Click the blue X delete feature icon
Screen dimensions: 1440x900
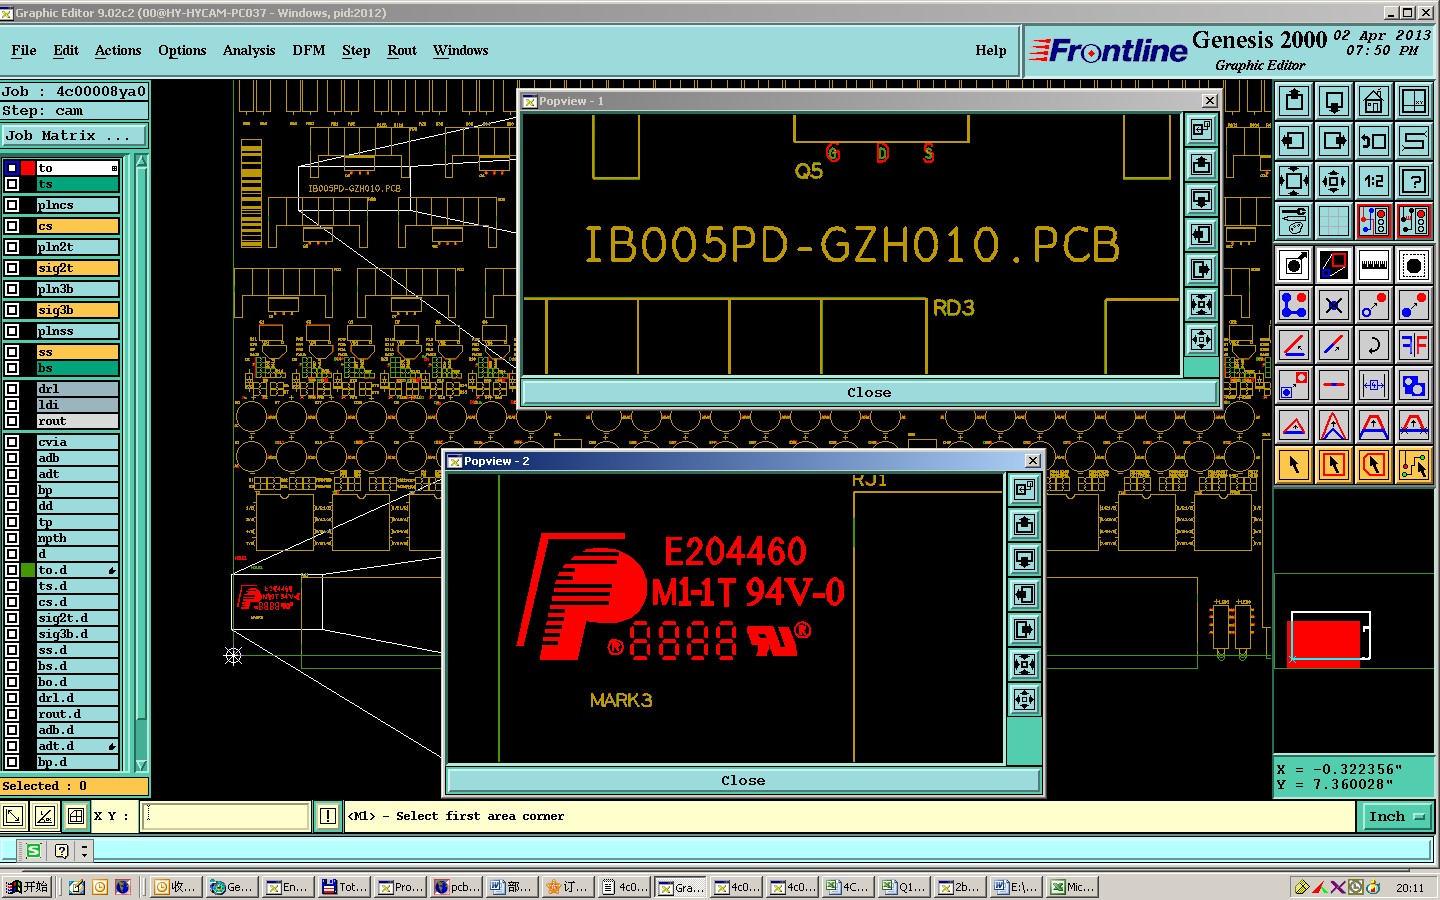pyautogui.click(x=1334, y=305)
